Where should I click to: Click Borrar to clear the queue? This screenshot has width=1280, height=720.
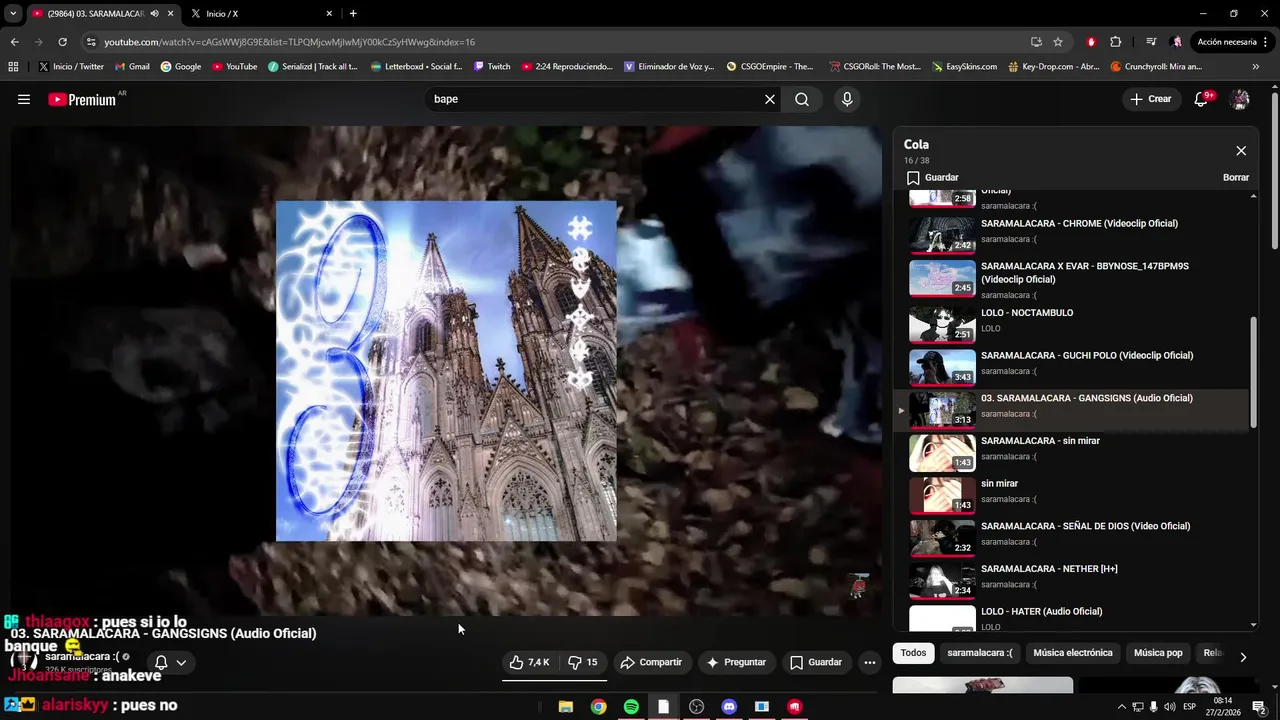tap(1236, 177)
